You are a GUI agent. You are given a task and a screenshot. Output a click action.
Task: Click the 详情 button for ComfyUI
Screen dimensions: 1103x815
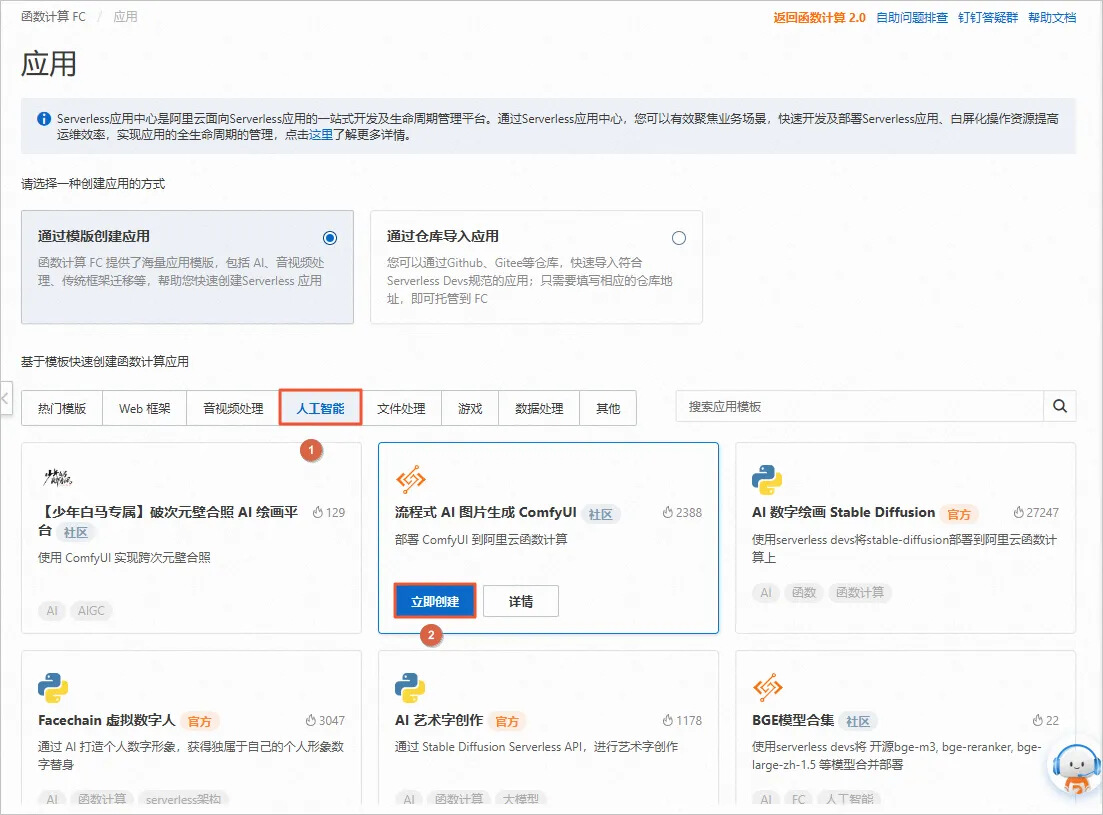coord(520,601)
